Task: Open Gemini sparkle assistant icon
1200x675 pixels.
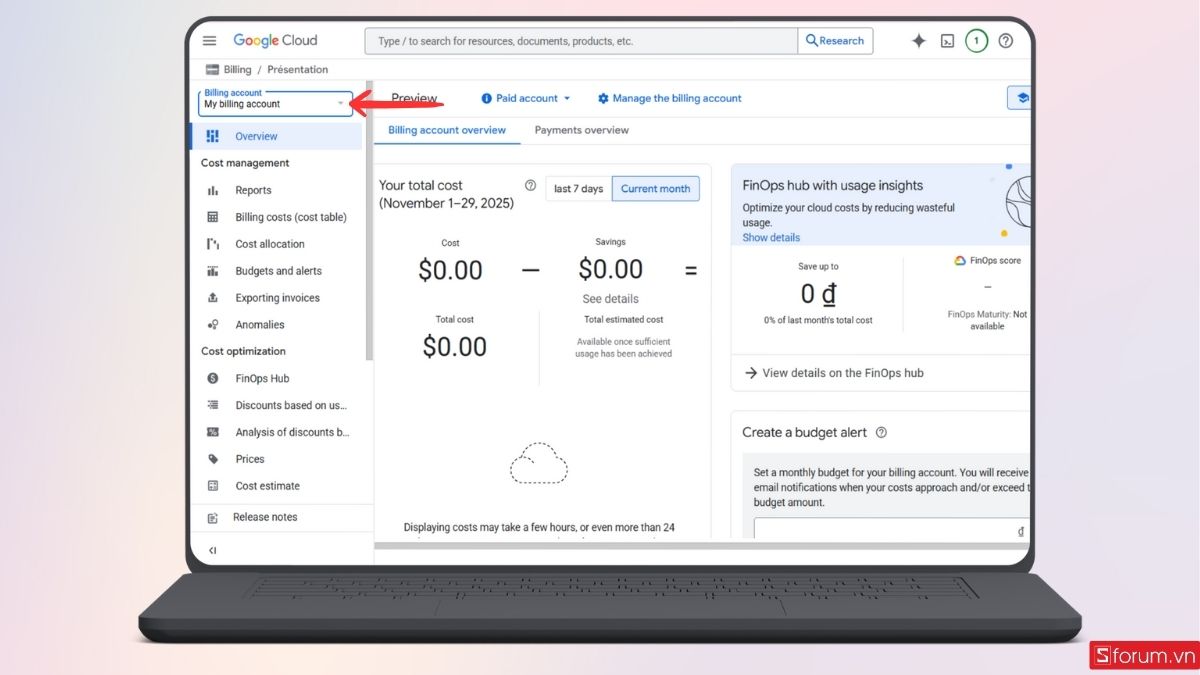Action: pos(919,41)
